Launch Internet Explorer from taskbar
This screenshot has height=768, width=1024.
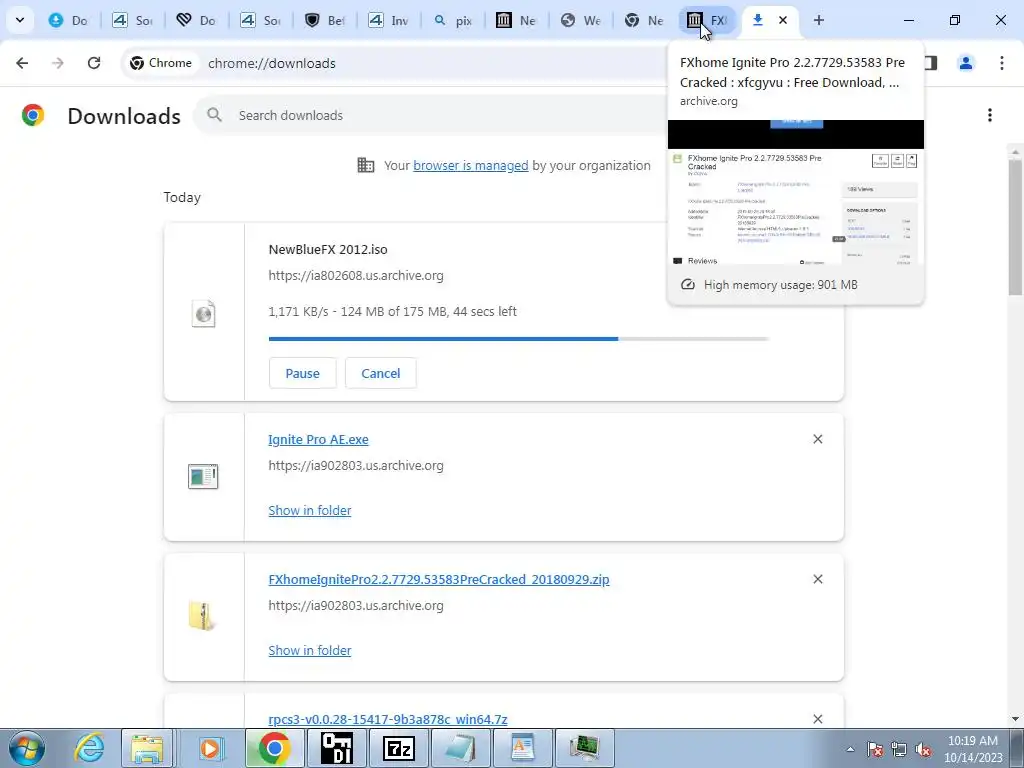89,748
